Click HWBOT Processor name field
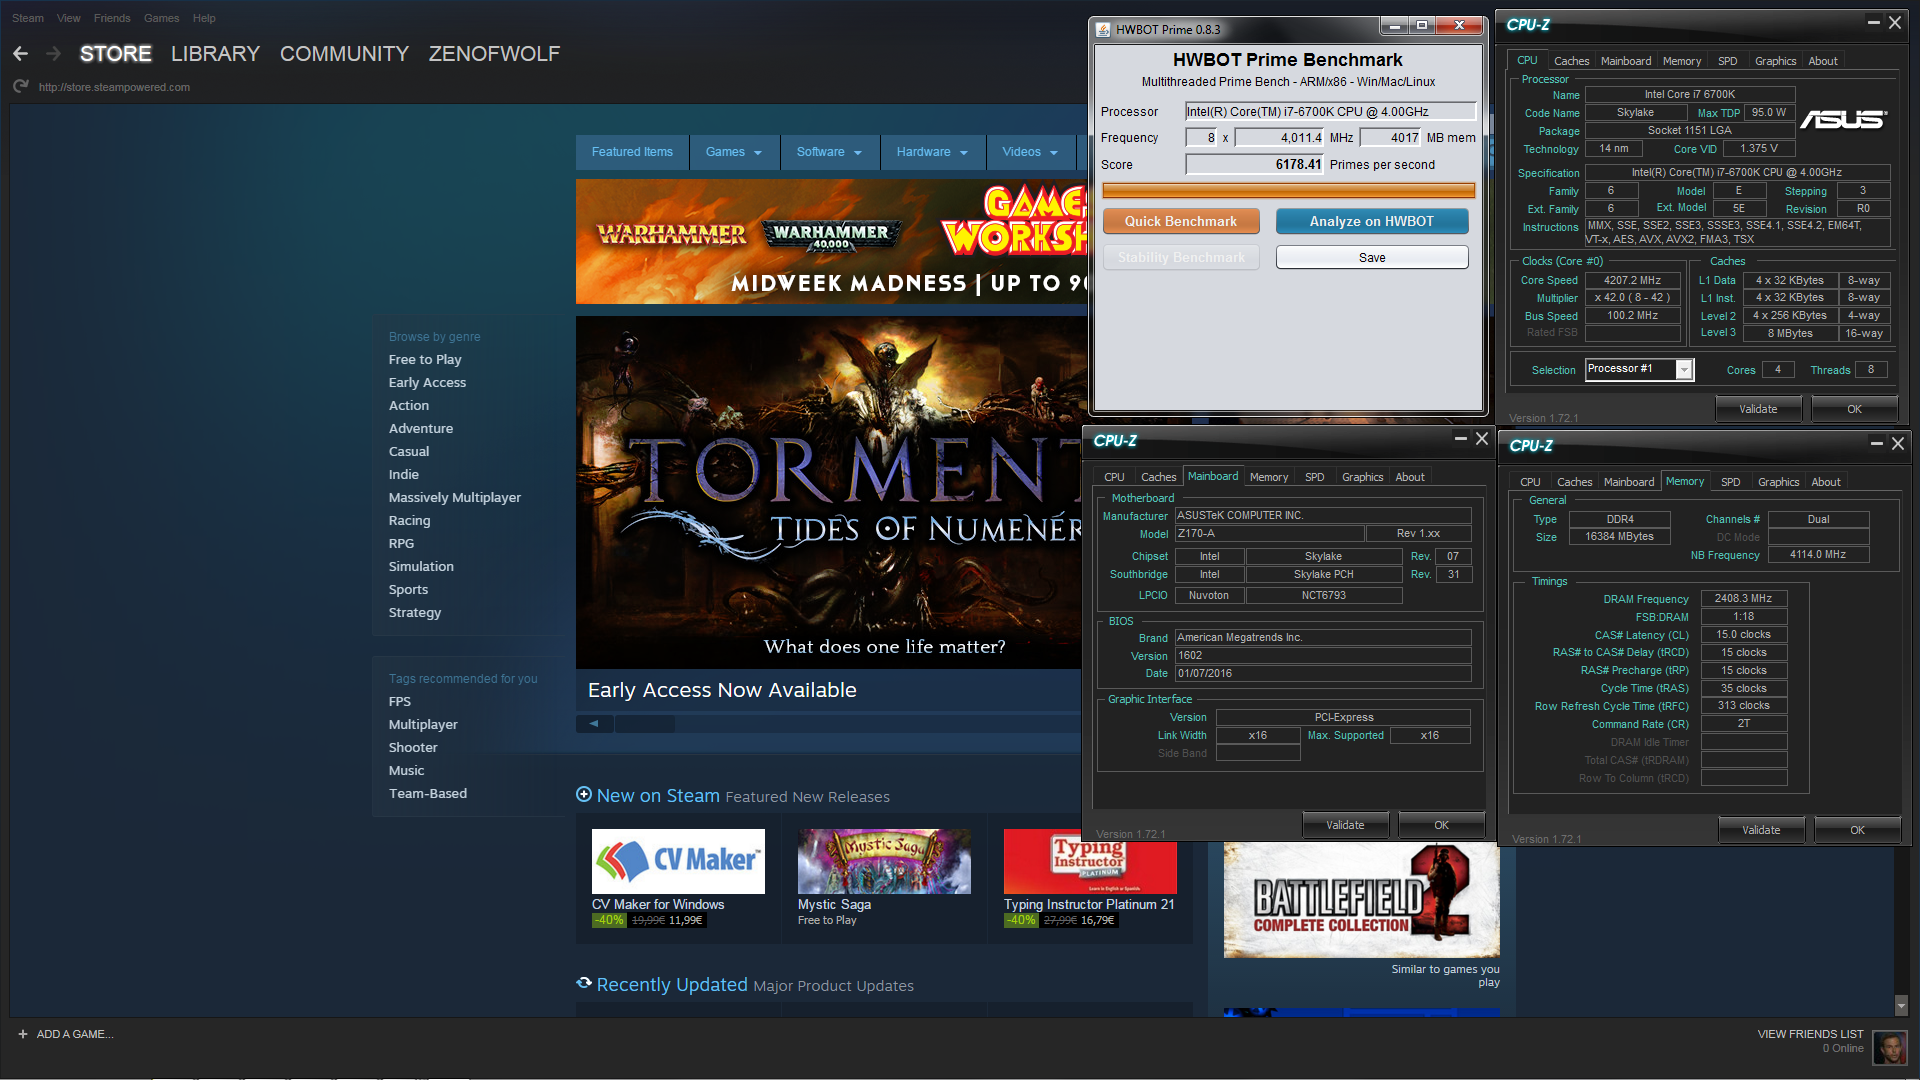The width and height of the screenshot is (1920, 1080). [x=1330, y=111]
